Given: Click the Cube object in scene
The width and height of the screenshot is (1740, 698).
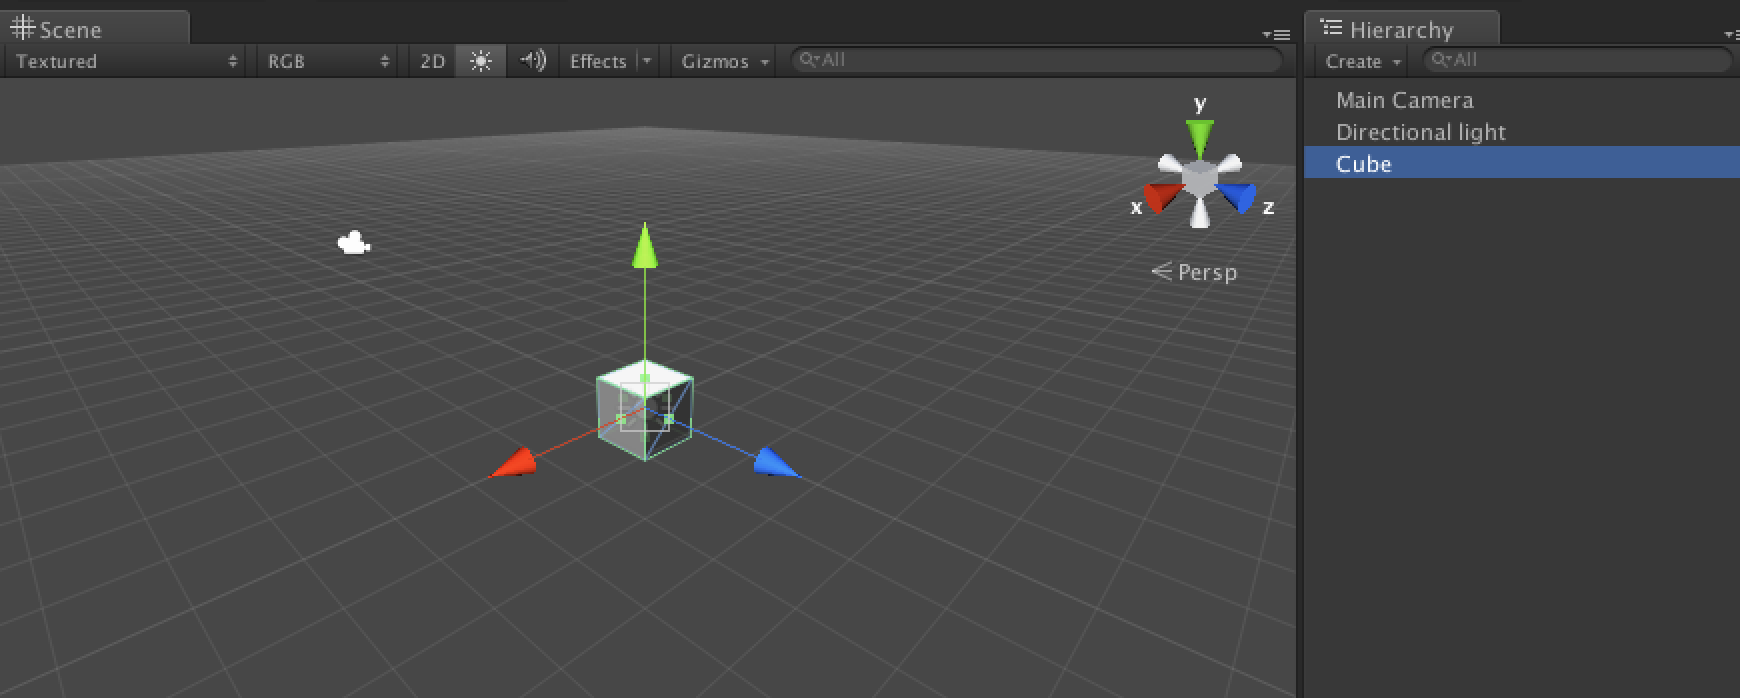Looking at the screenshot, I should 645,410.
